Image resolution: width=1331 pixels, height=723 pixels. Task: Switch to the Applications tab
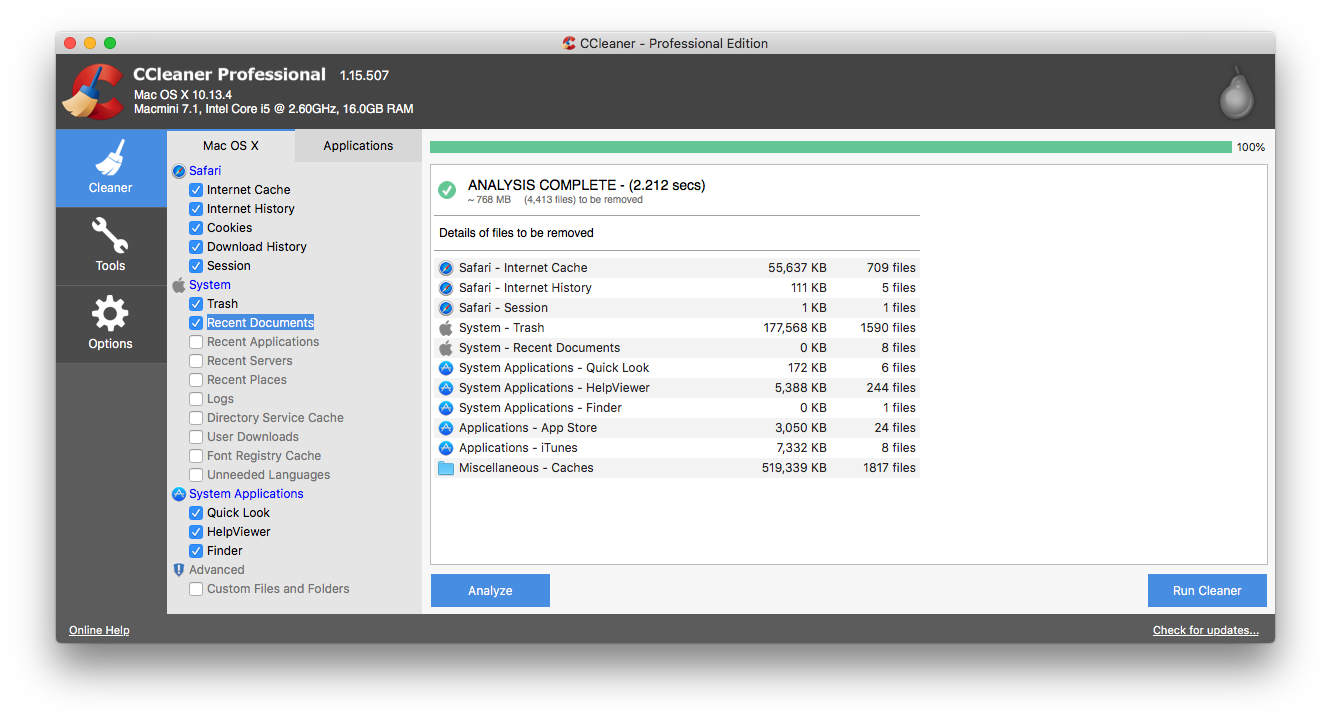(358, 146)
